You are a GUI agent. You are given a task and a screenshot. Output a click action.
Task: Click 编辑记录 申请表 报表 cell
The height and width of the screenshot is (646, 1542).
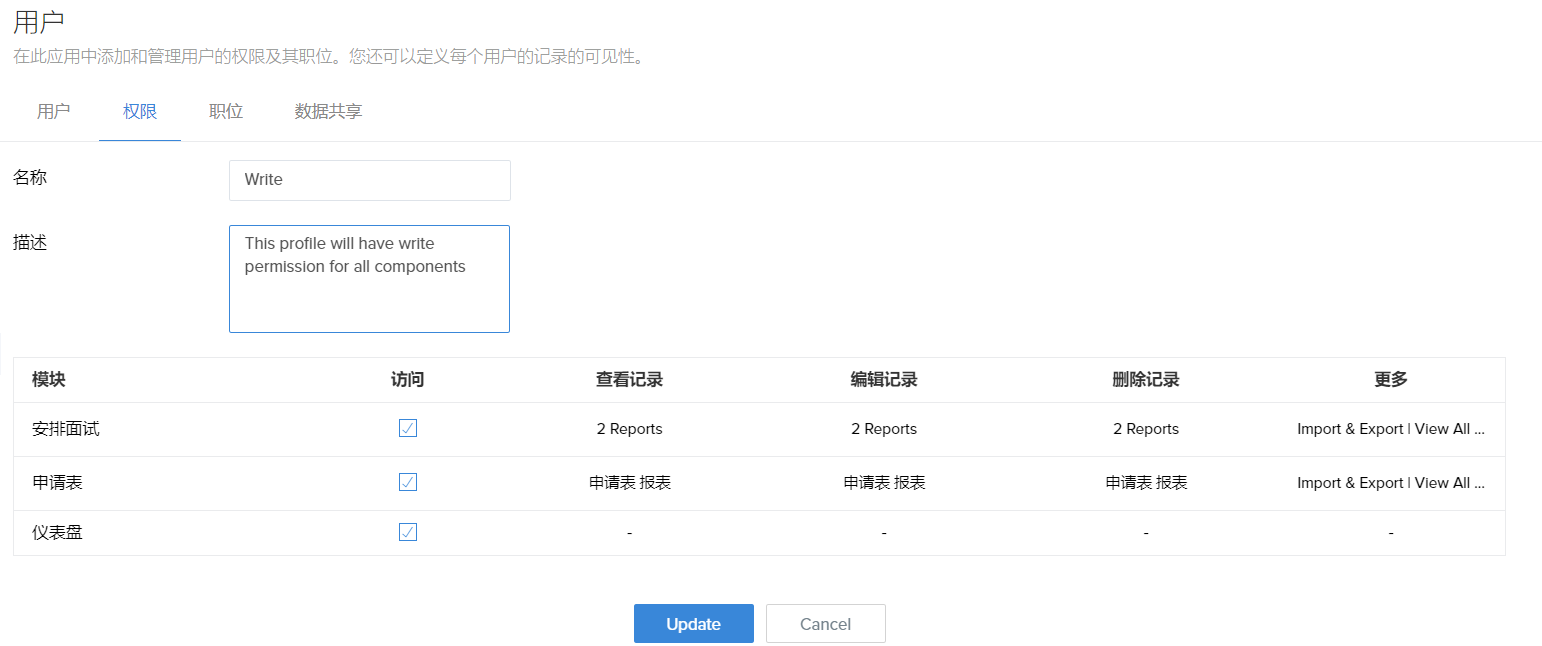[x=884, y=483]
